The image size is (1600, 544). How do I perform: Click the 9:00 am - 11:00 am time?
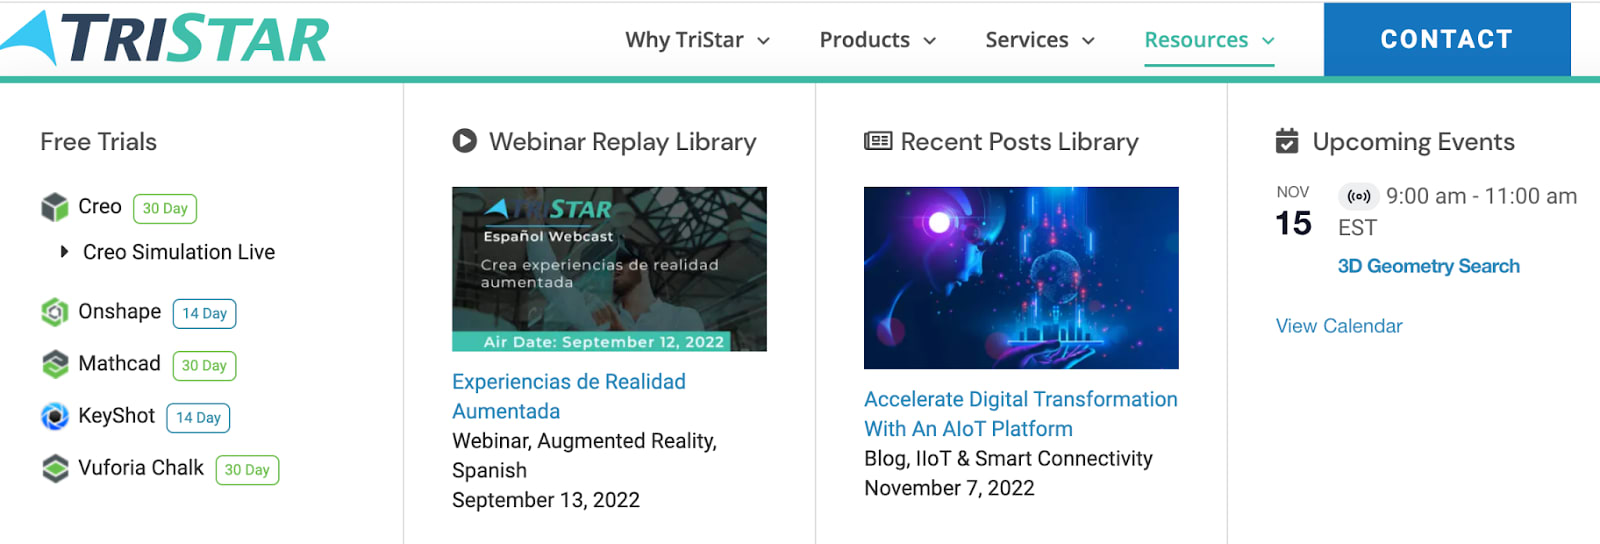[x=1482, y=196]
